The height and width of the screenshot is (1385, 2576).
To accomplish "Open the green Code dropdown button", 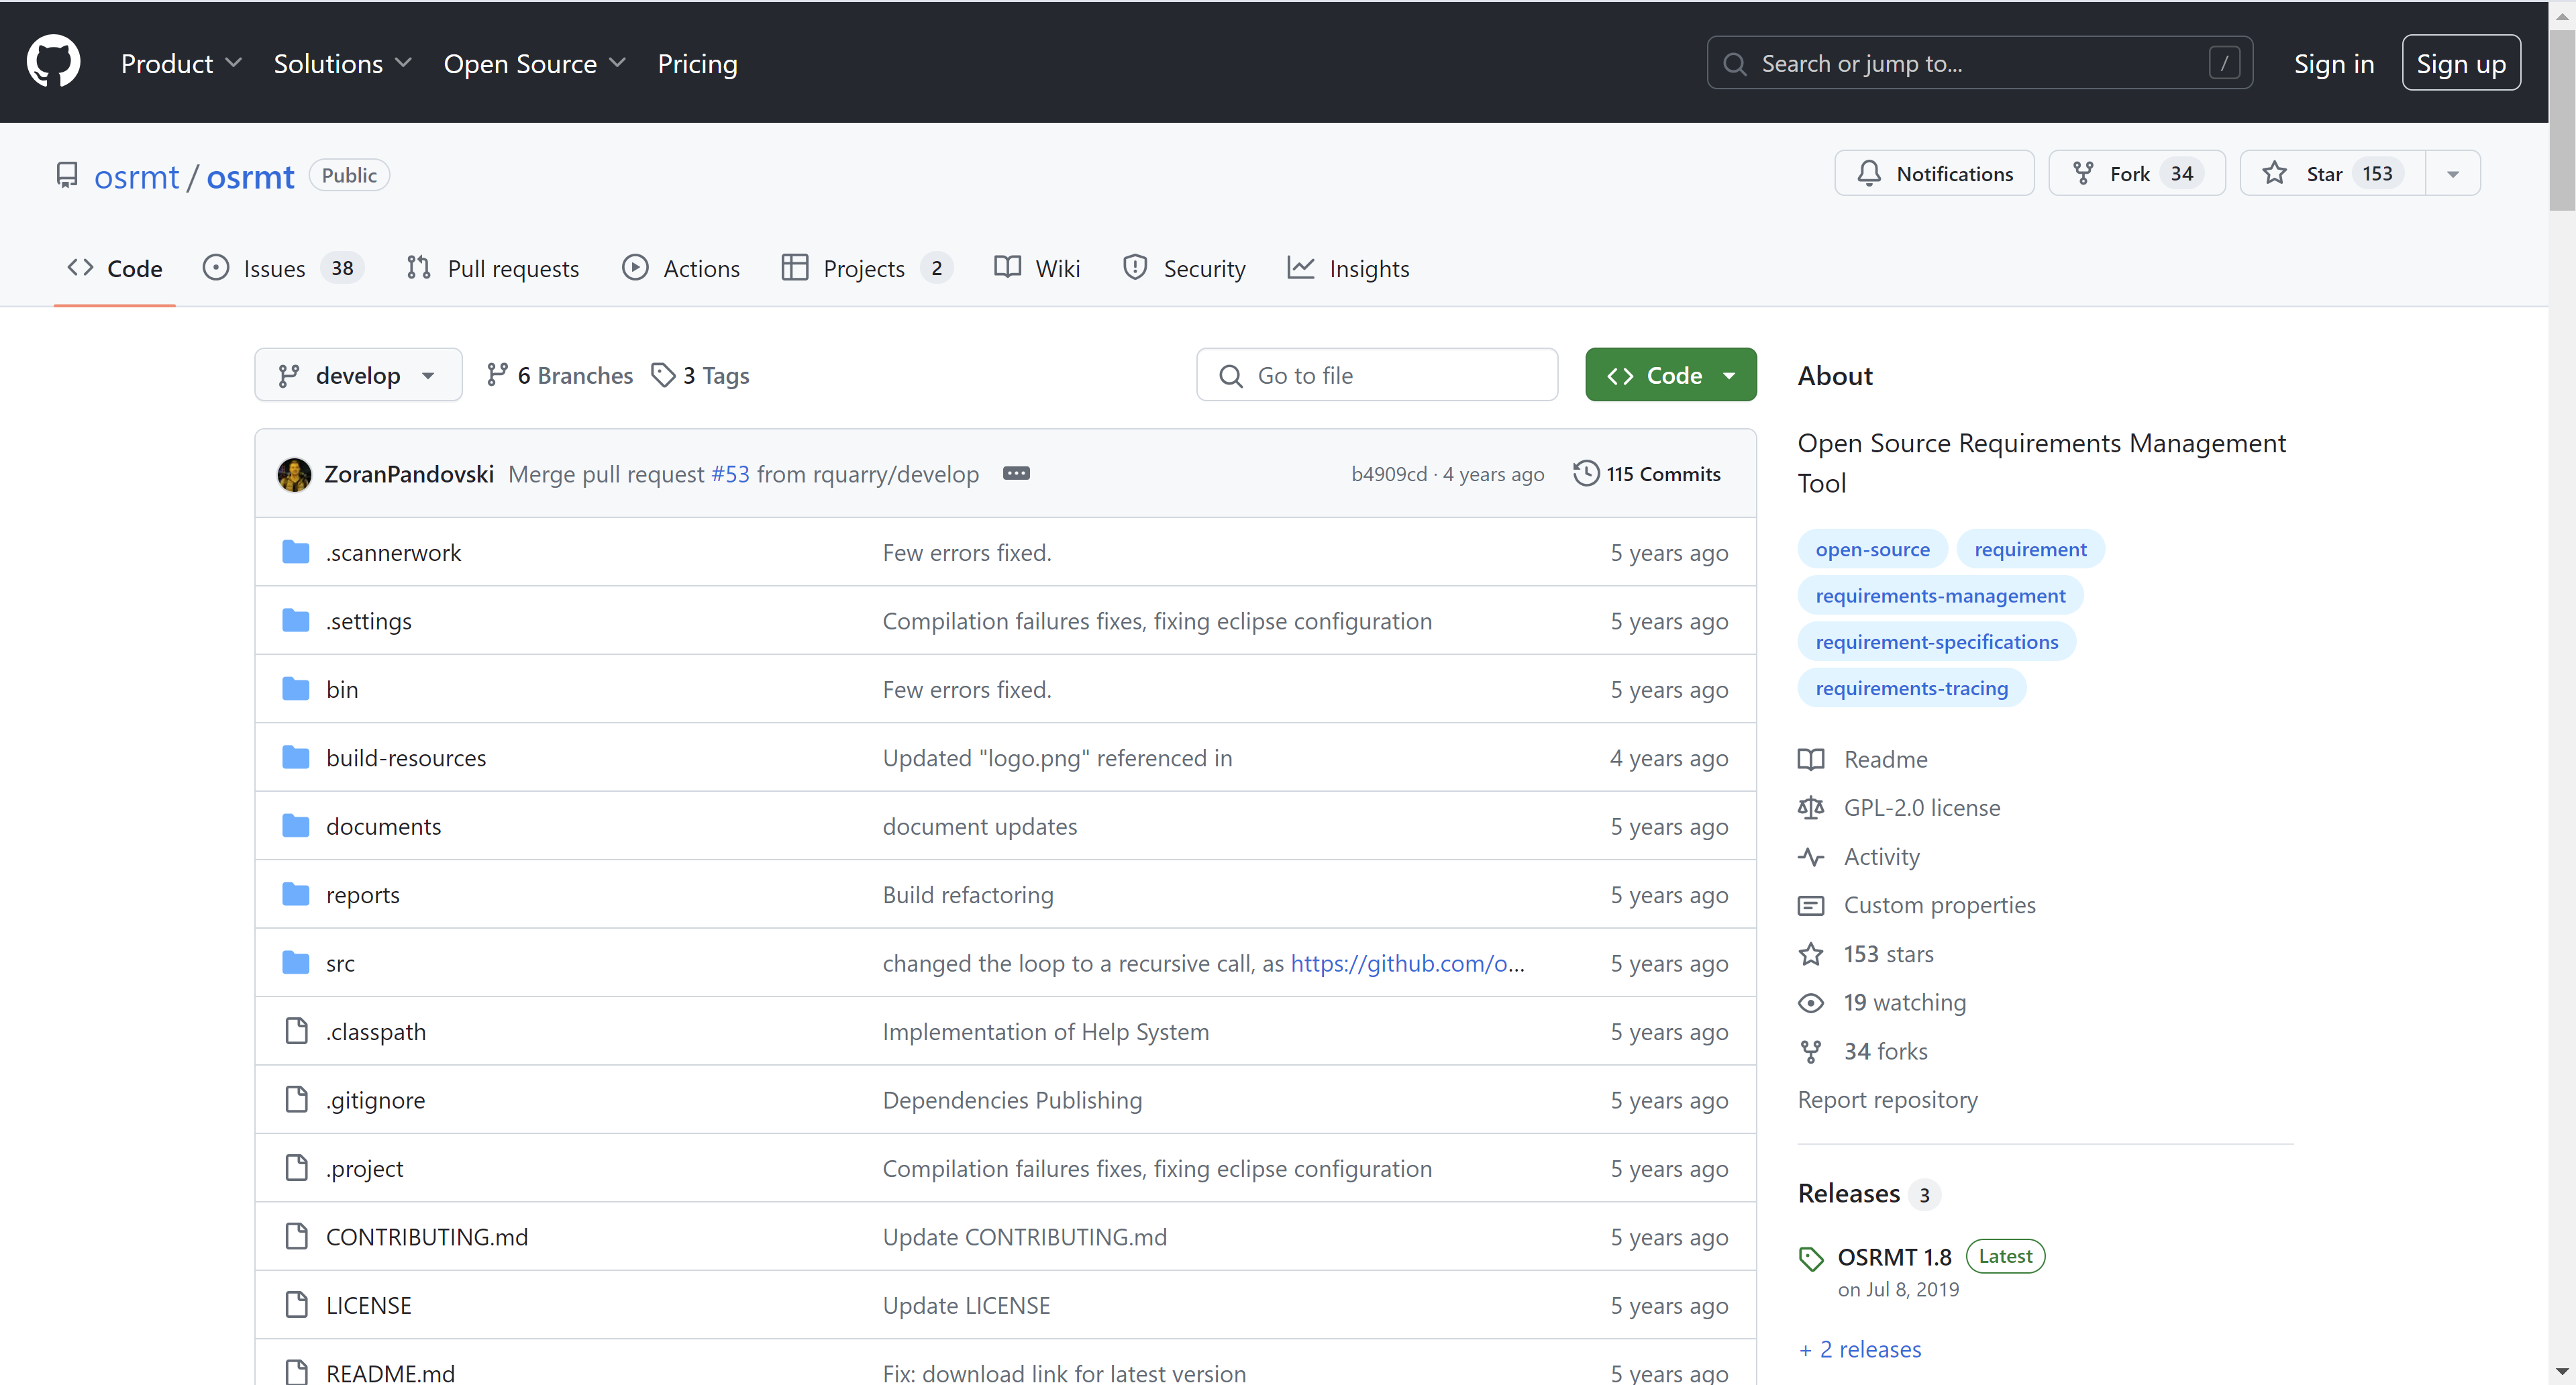I will 1670,375.
